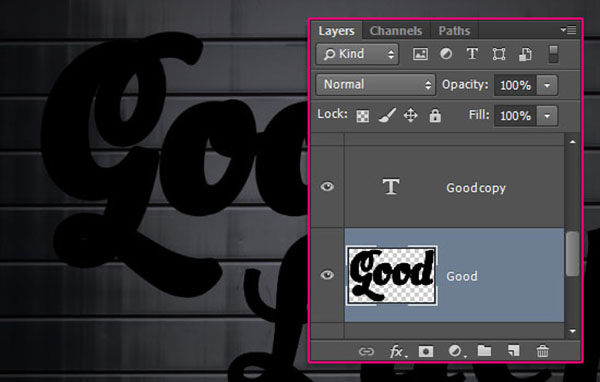Filter for shape layers
The image size is (600, 382).
pyautogui.click(x=499, y=54)
